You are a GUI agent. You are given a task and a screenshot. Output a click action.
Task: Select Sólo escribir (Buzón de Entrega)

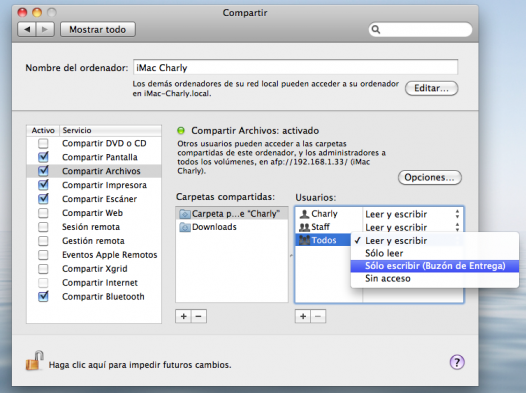[434, 266]
